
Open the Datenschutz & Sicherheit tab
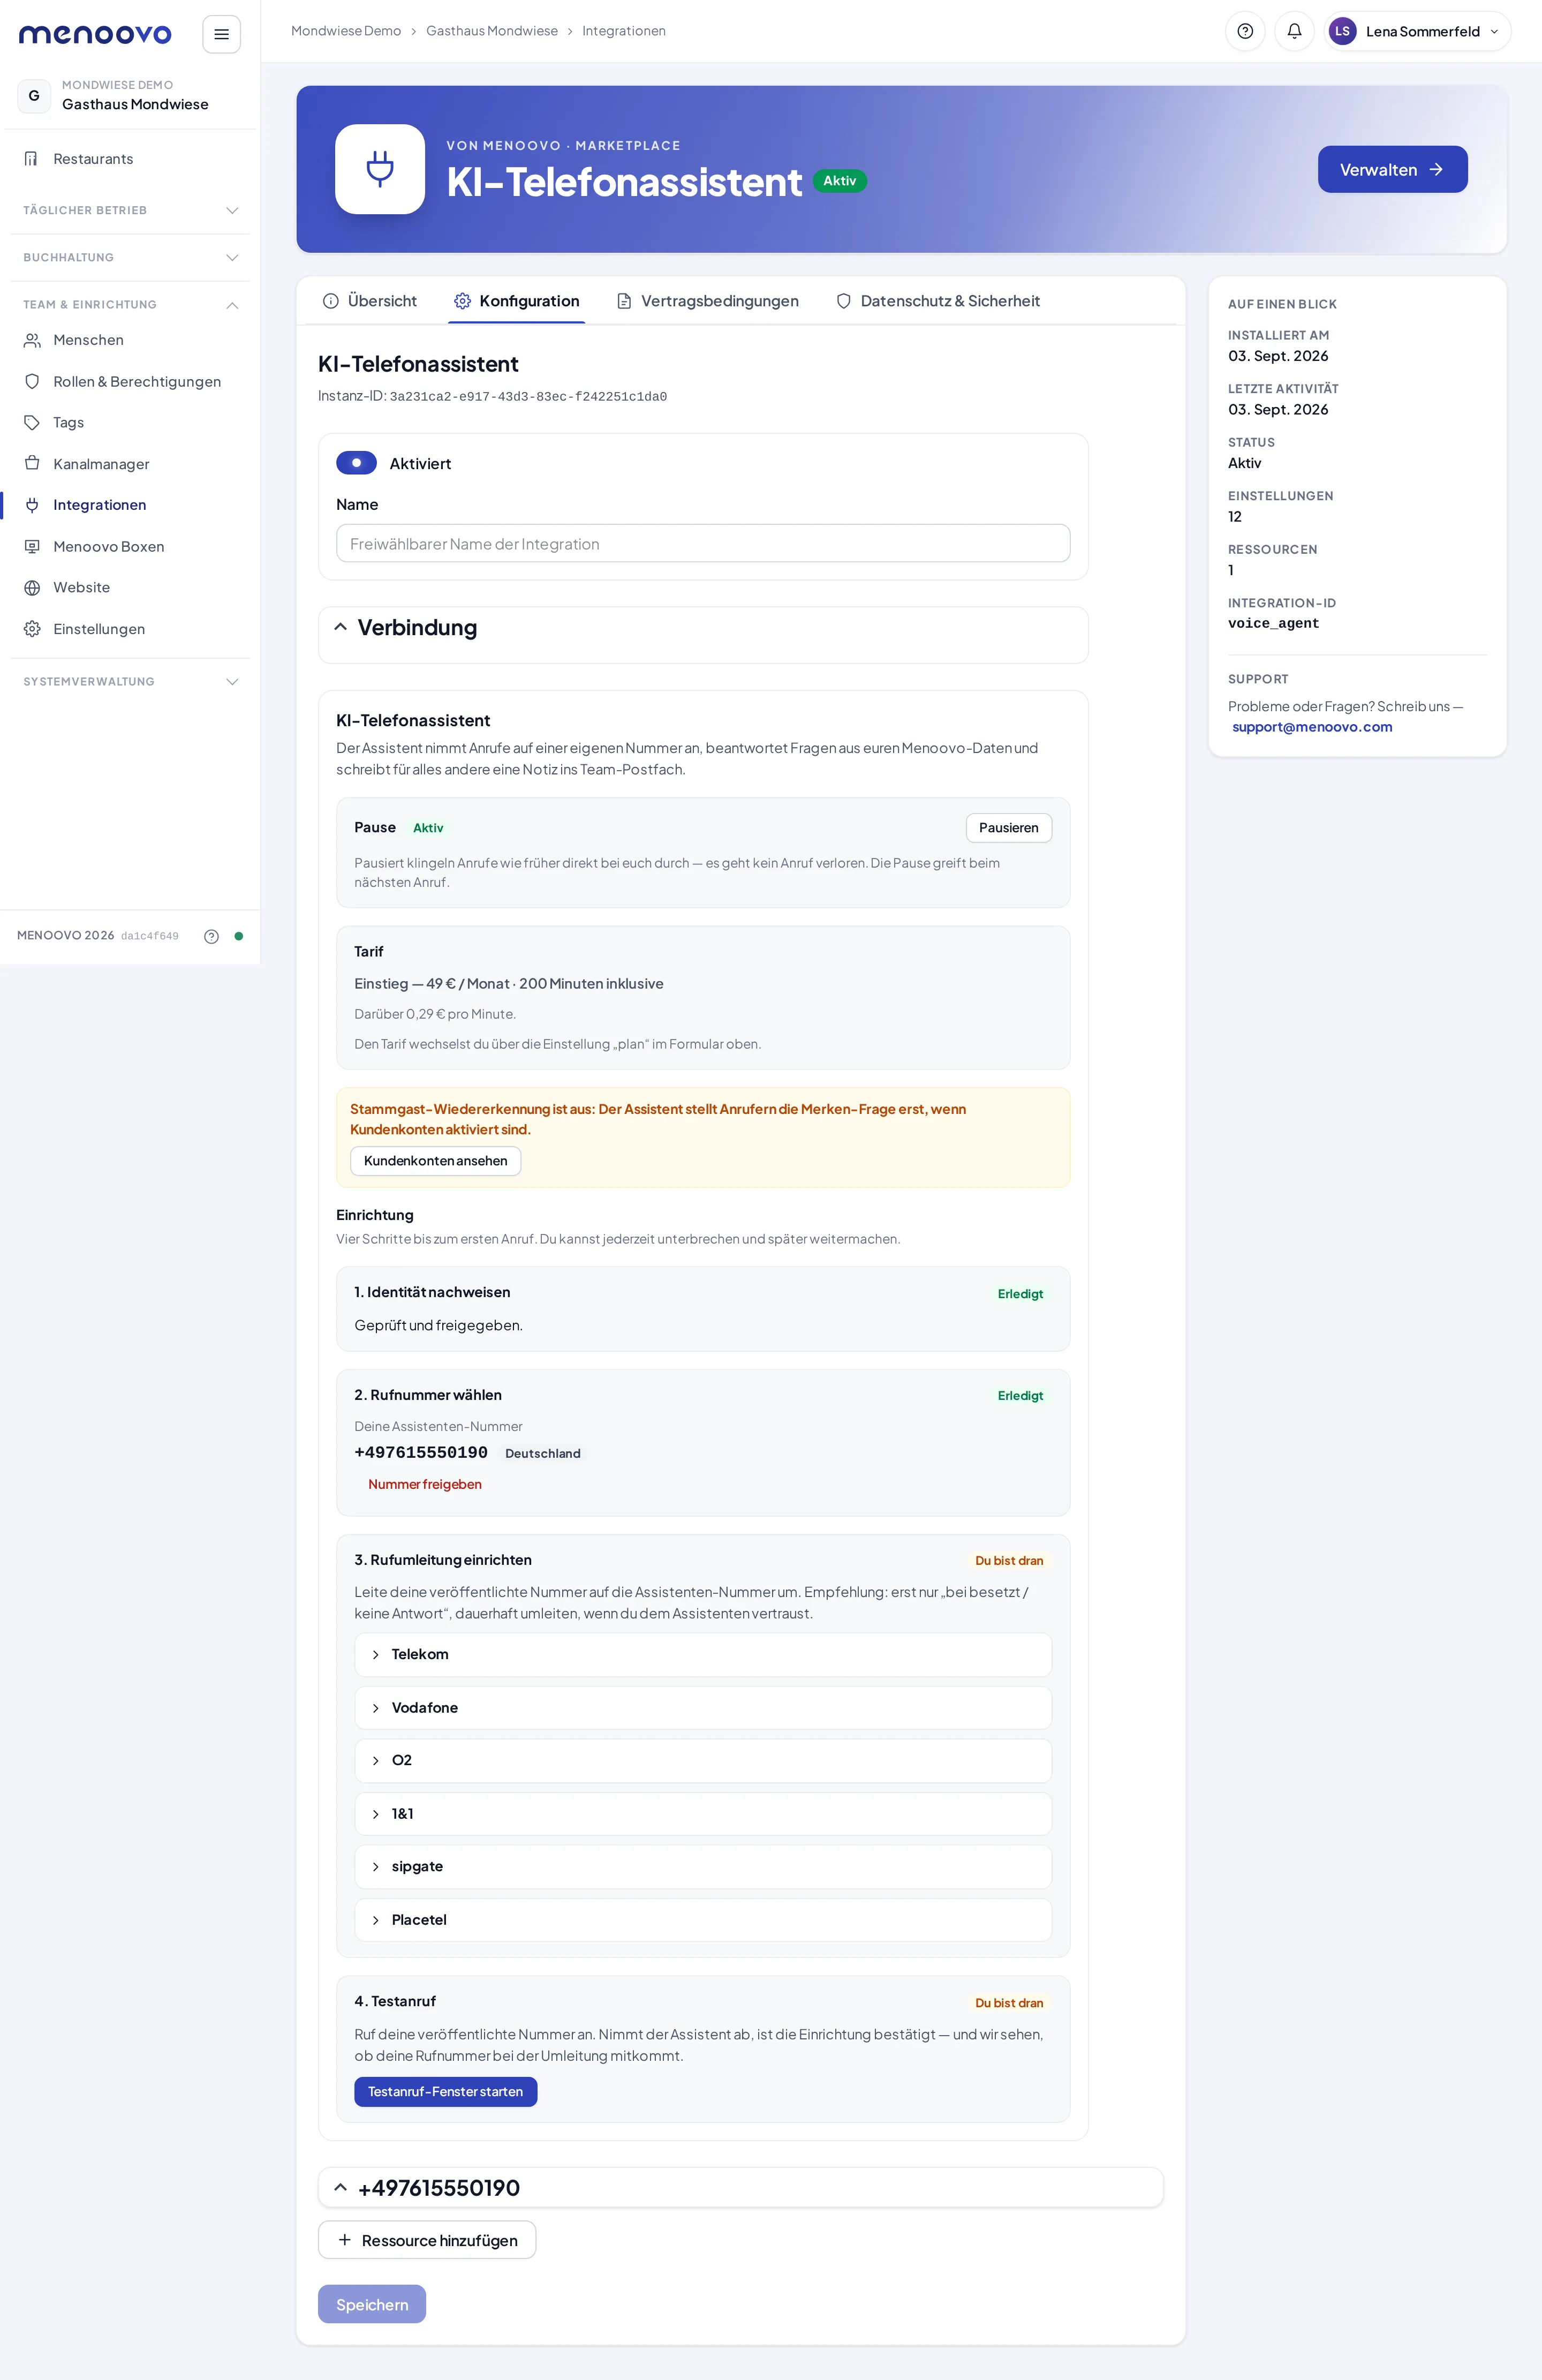click(x=938, y=301)
